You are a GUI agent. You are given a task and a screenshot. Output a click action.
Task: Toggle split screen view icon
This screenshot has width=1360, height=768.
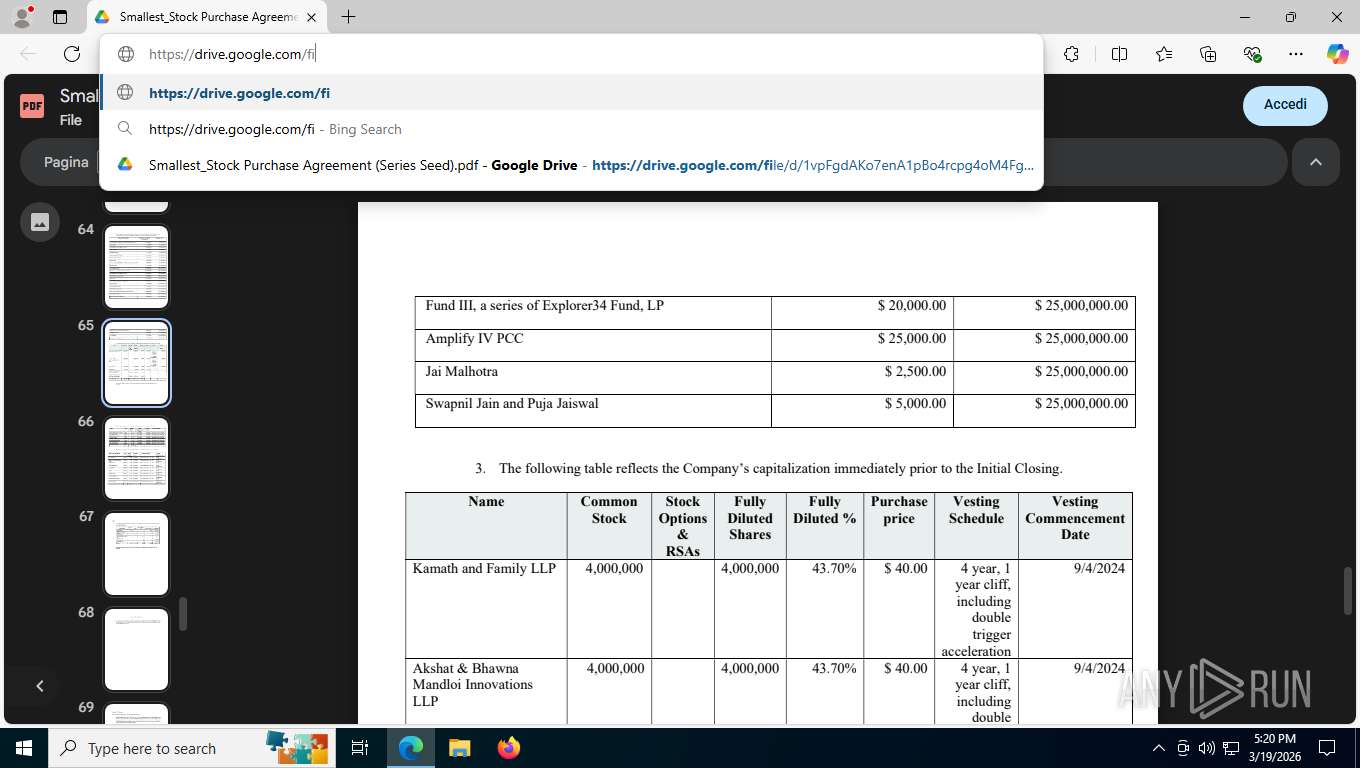(1119, 54)
